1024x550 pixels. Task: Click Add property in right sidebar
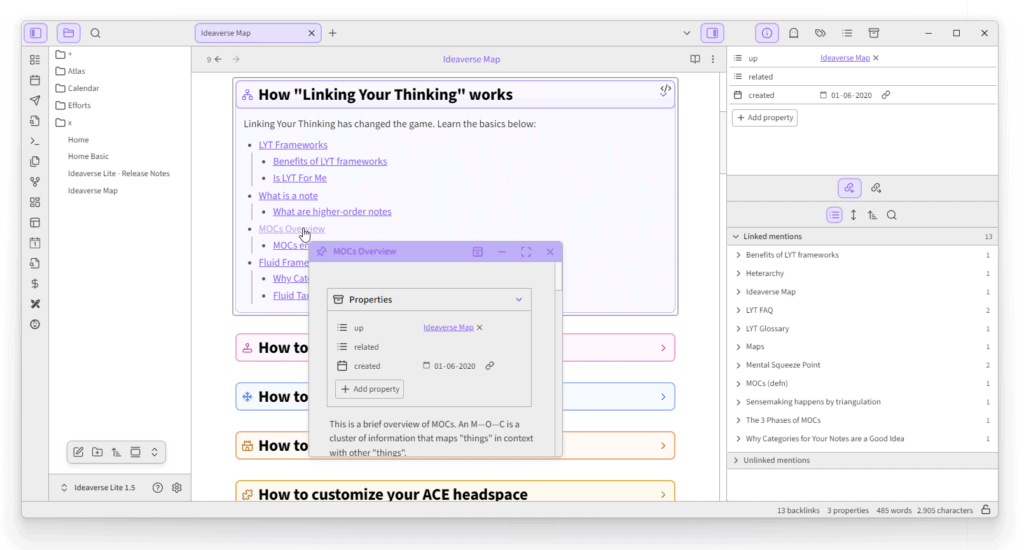[x=765, y=118]
